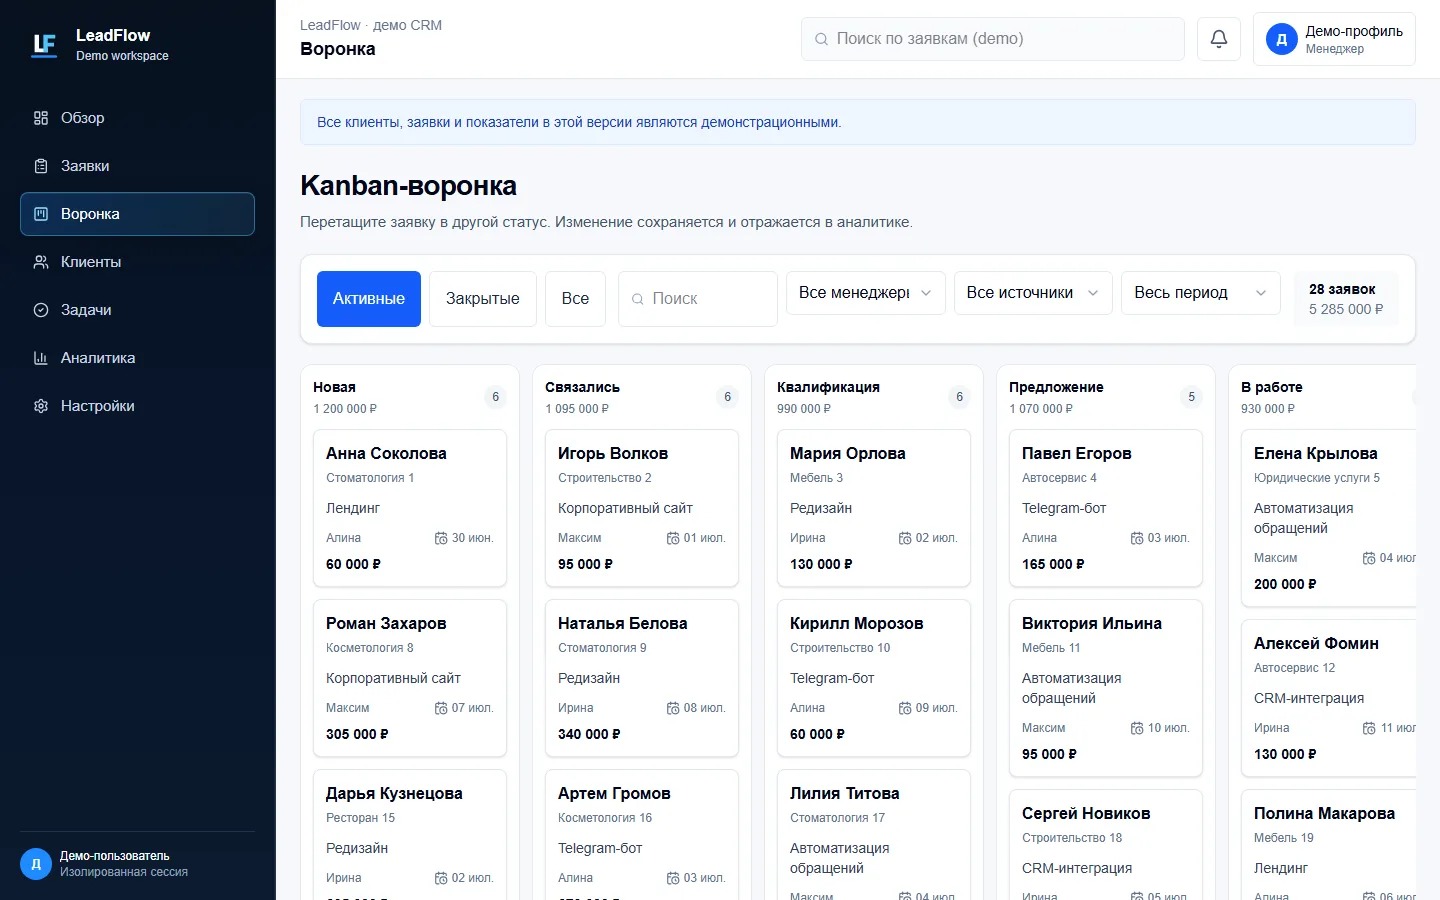Image resolution: width=1440 pixels, height=900 pixels.
Task: Click calendar icon on Анна Соколова card
Action: click(441, 538)
